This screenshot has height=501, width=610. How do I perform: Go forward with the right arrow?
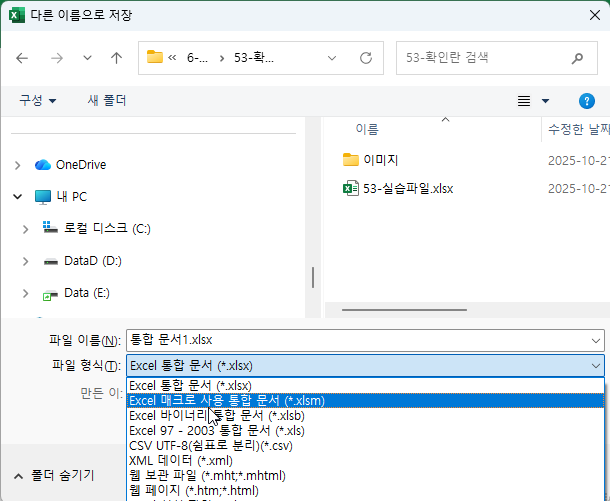pos(57,58)
